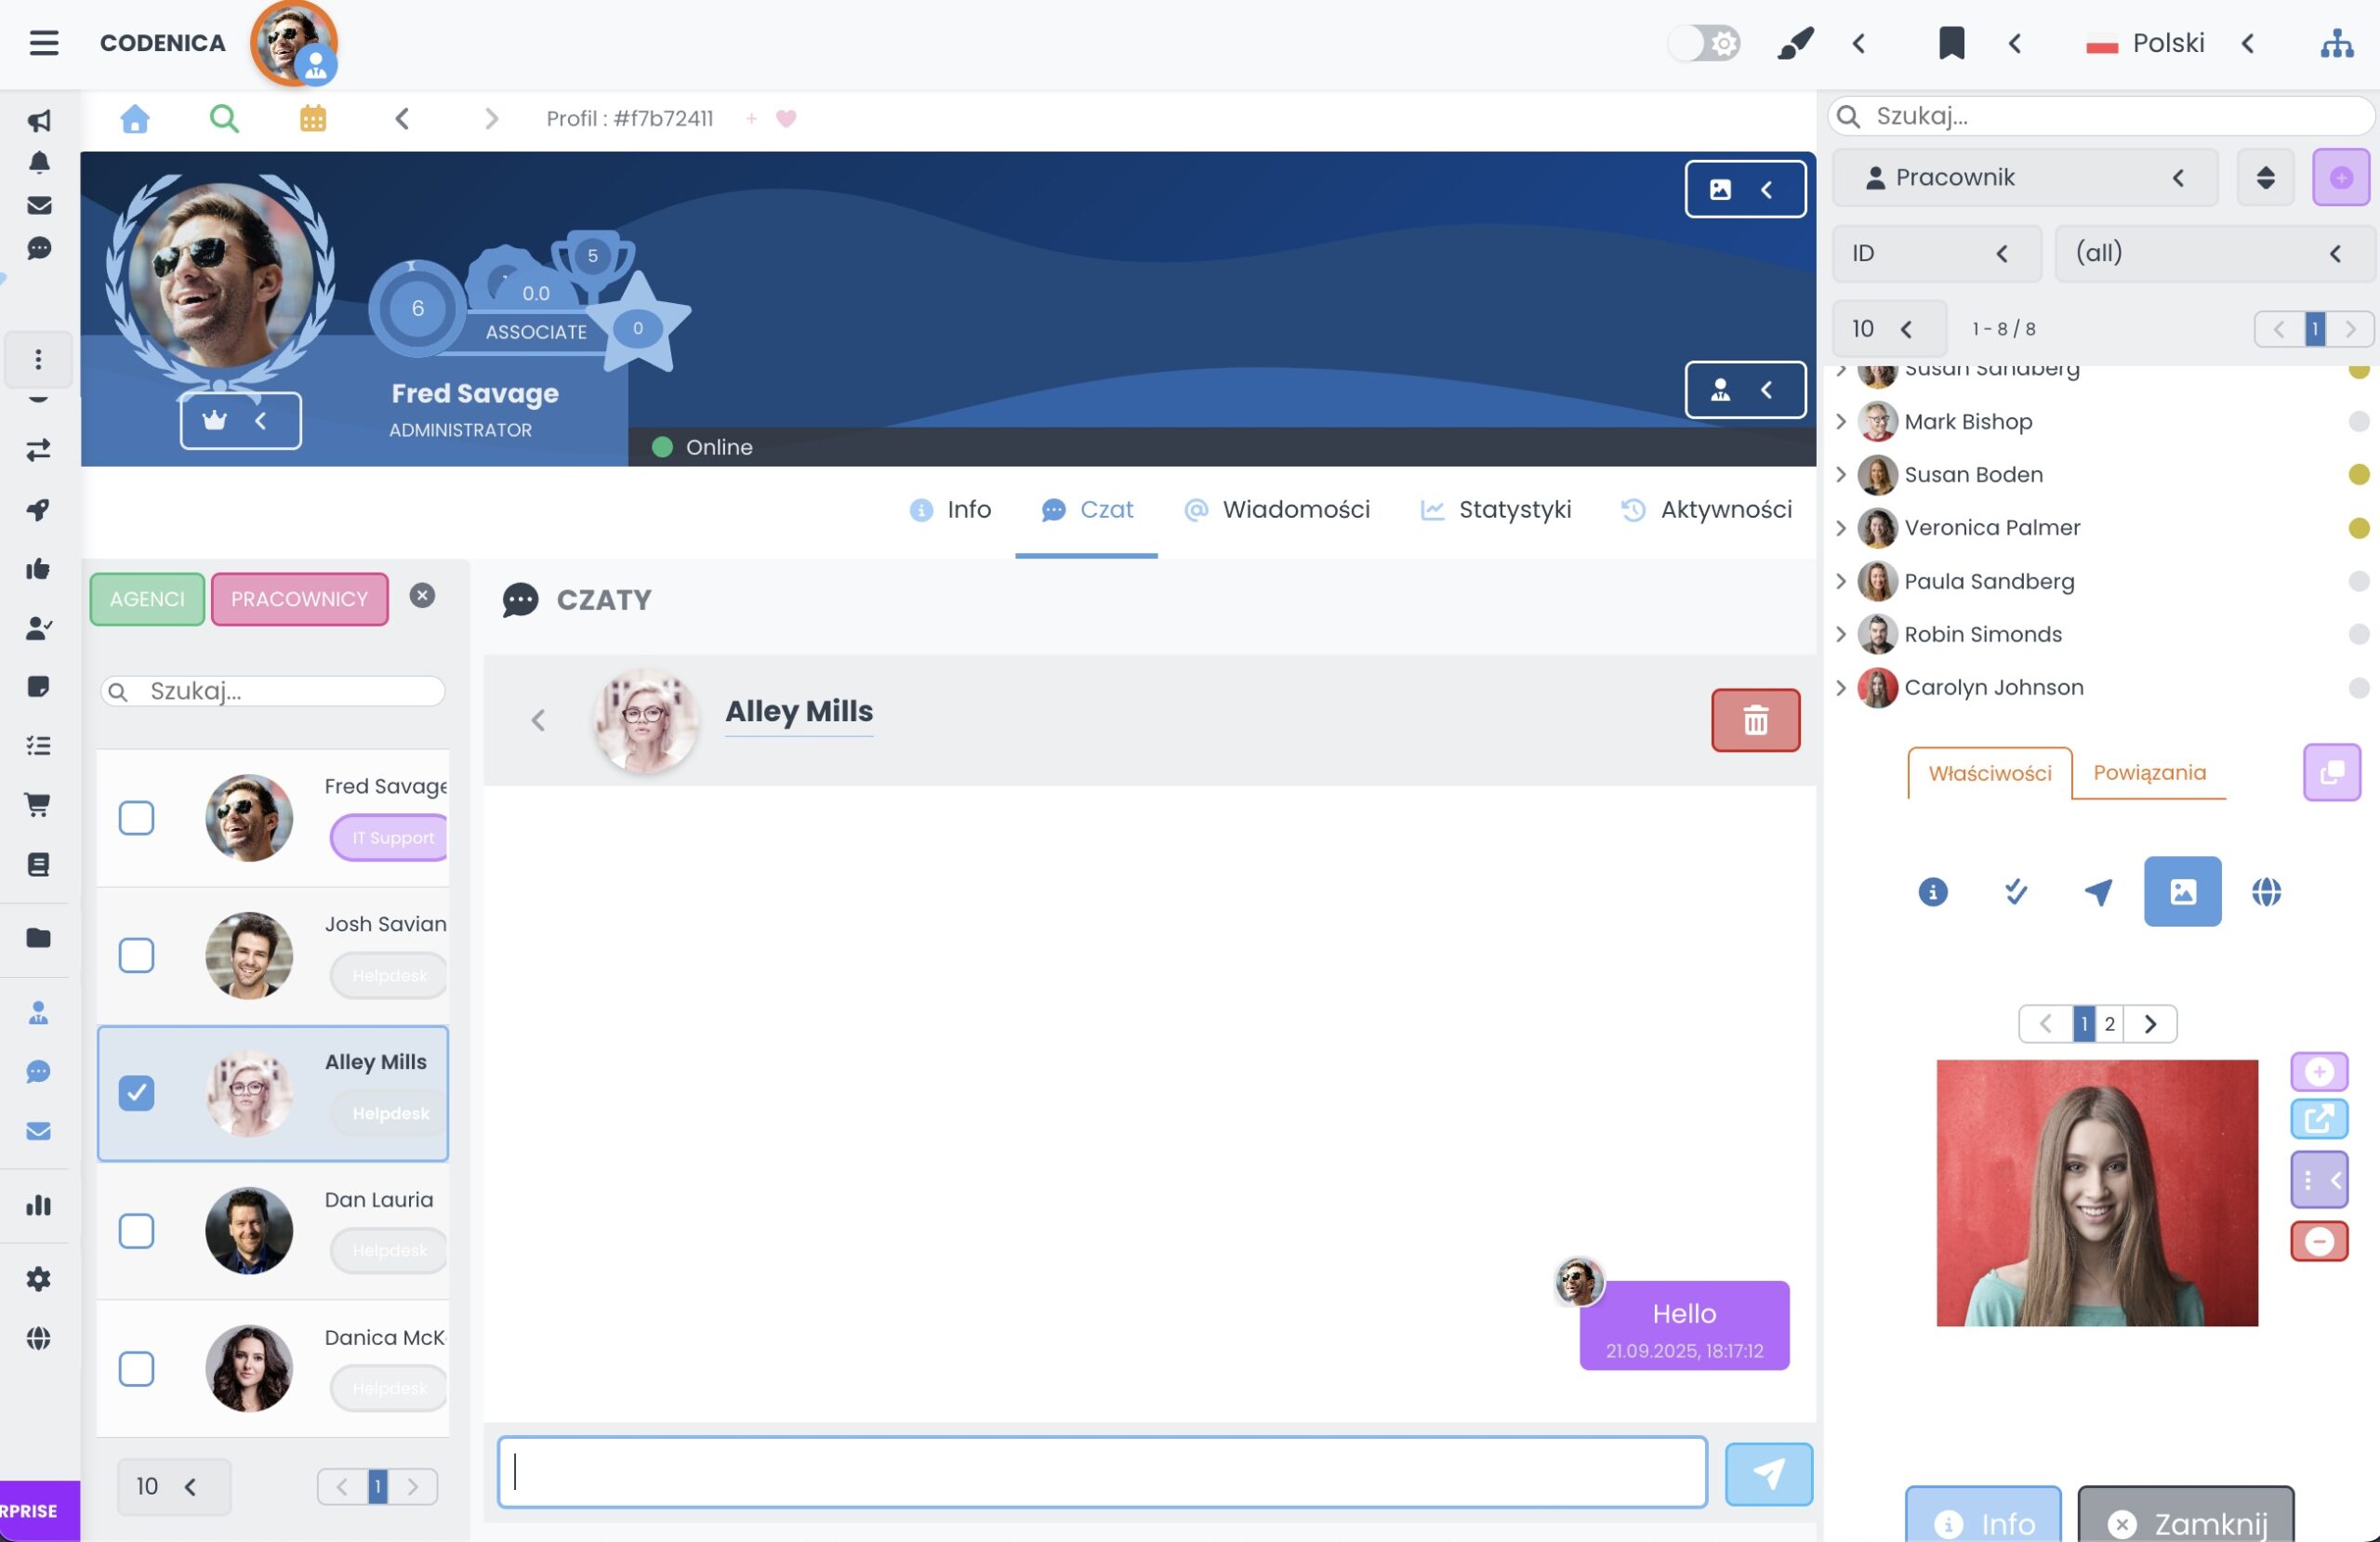Image resolution: width=2380 pixels, height=1542 pixels.
Task: Open the Polski language dropdown
Action: point(2167,43)
